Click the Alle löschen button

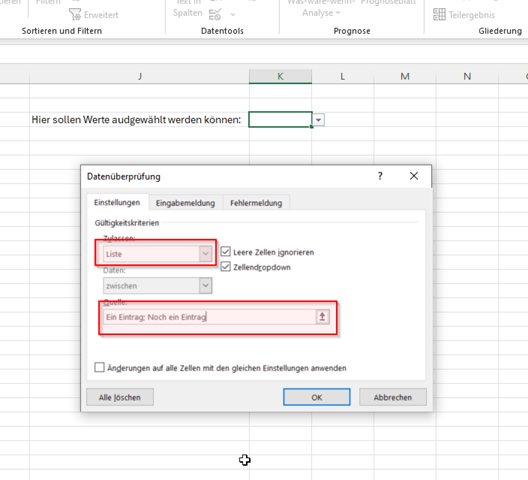point(120,397)
